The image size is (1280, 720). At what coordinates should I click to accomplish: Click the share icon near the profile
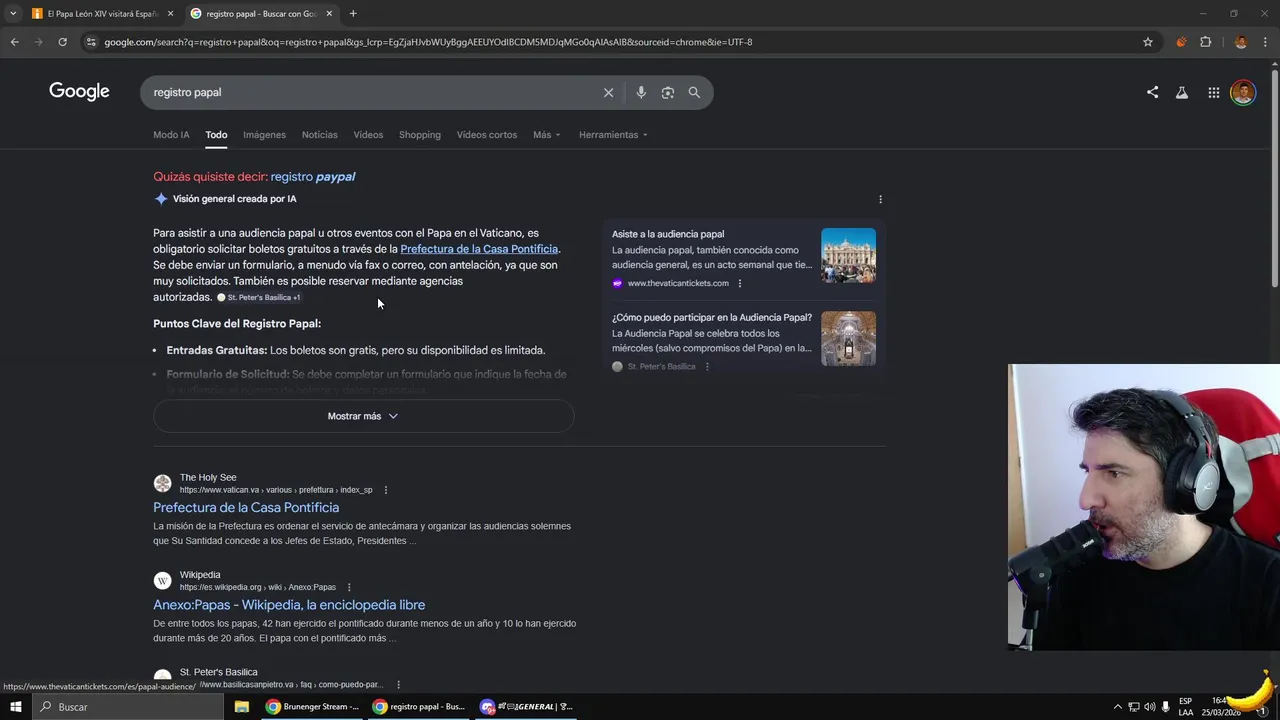(x=1152, y=92)
